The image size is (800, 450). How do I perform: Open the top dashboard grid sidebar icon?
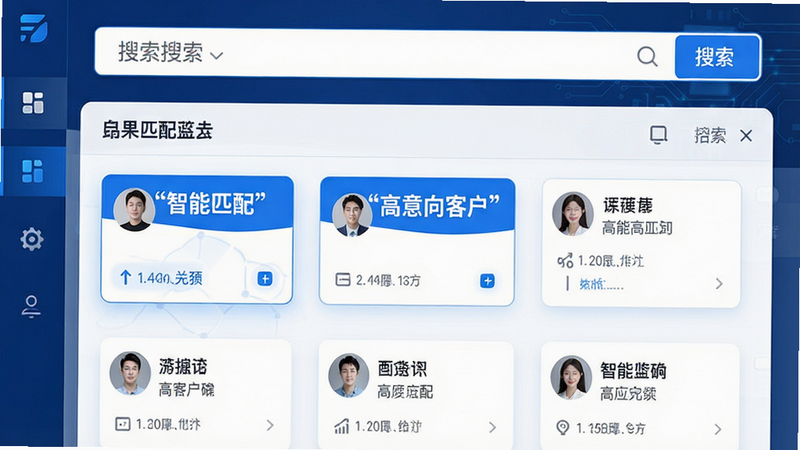[x=33, y=103]
